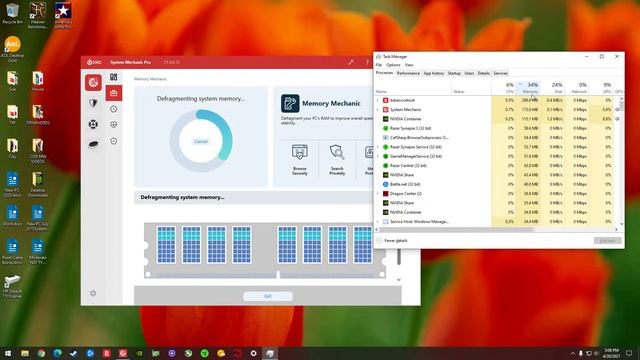This screenshot has width=640, height=360.
Task: Open Microsoft Edge from the taskbar
Action: point(58,353)
